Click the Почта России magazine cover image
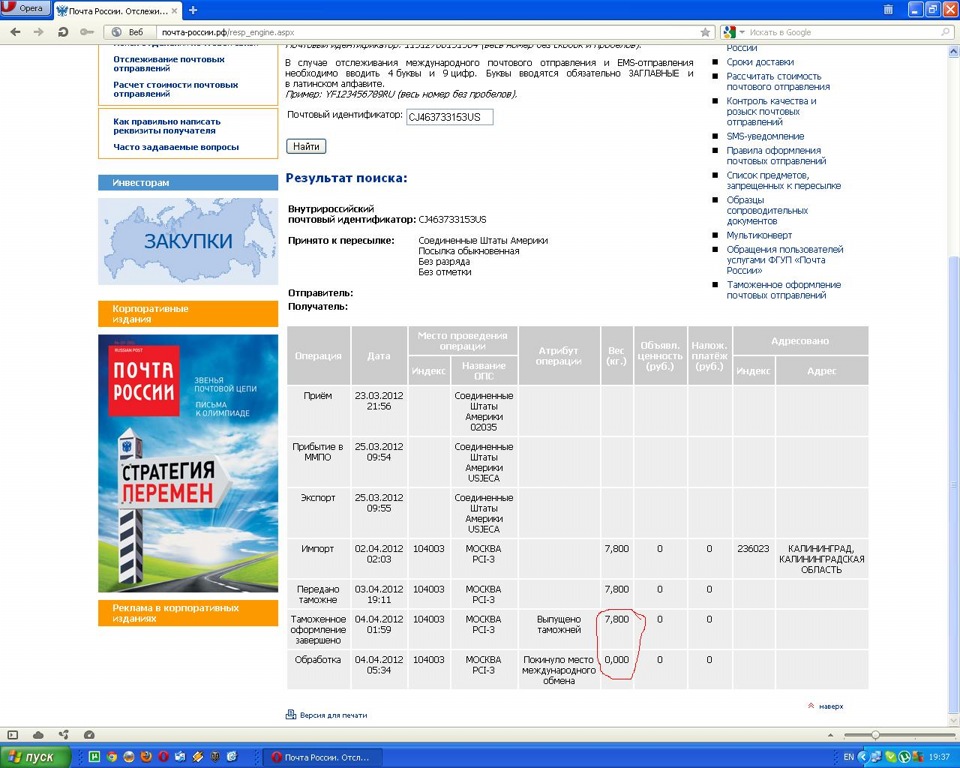Viewport: 960px width, 768px height. tap(188, 463)
